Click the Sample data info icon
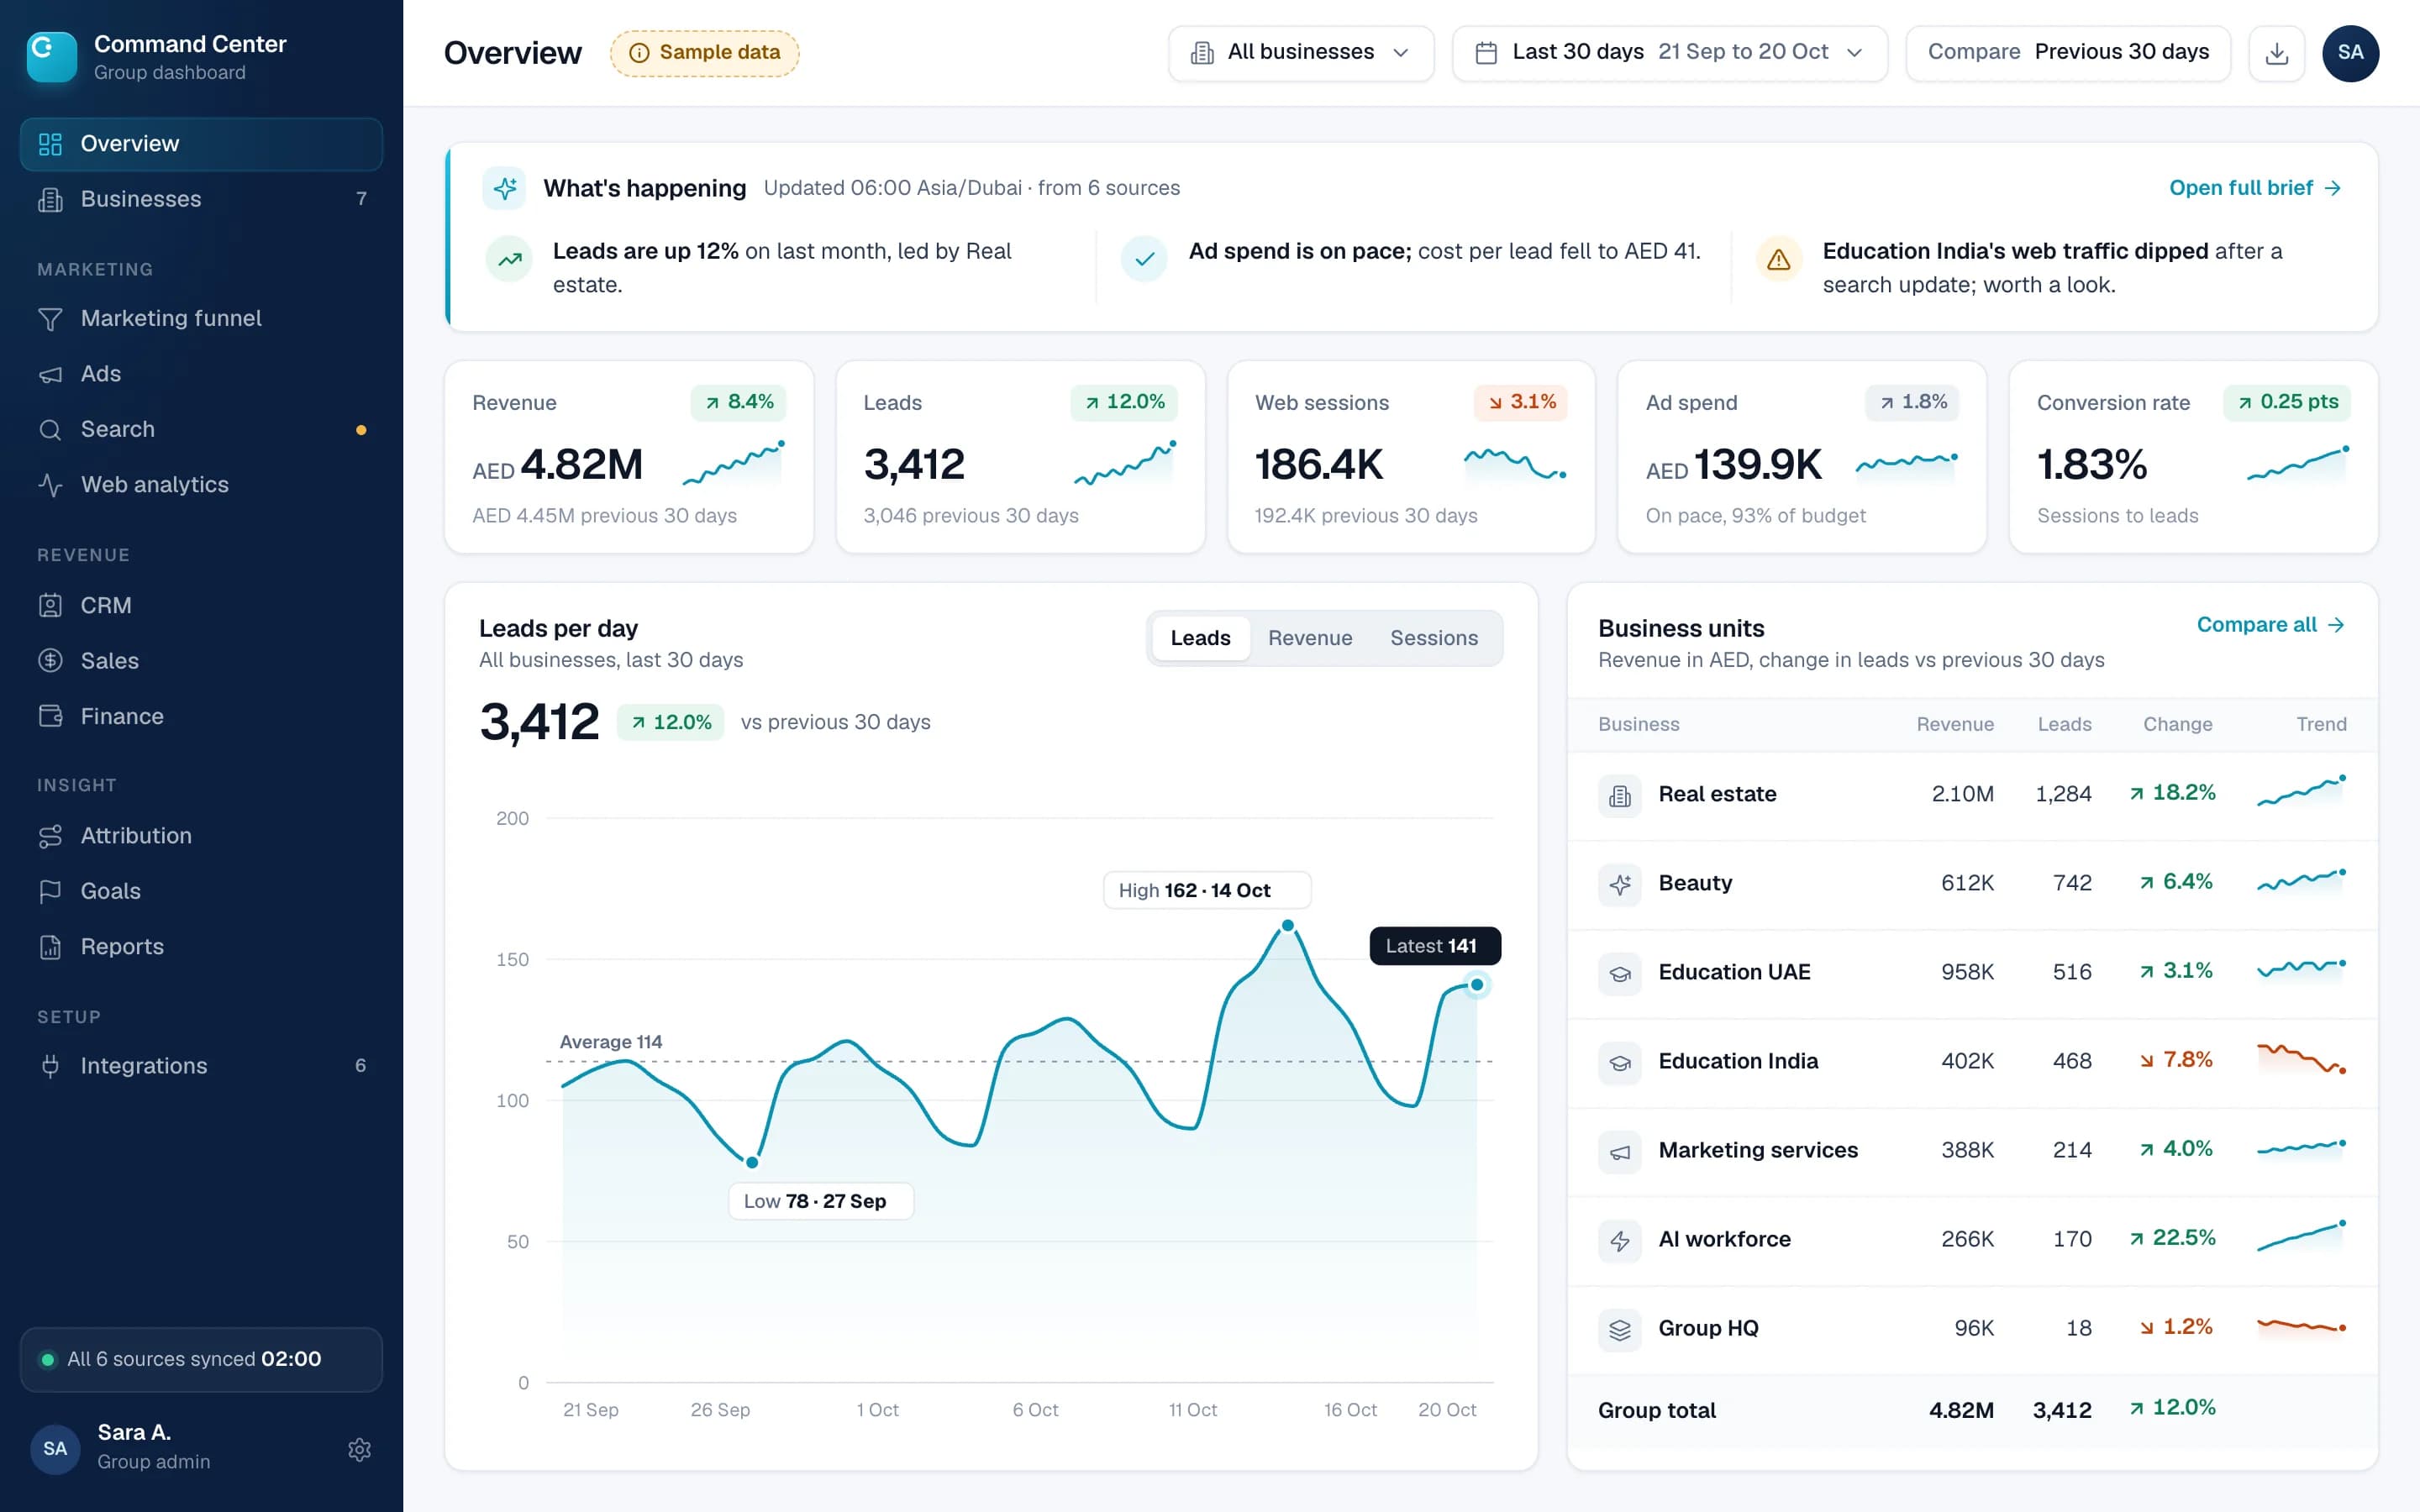Viewport: 2420px width, 1512px height. 639,53
